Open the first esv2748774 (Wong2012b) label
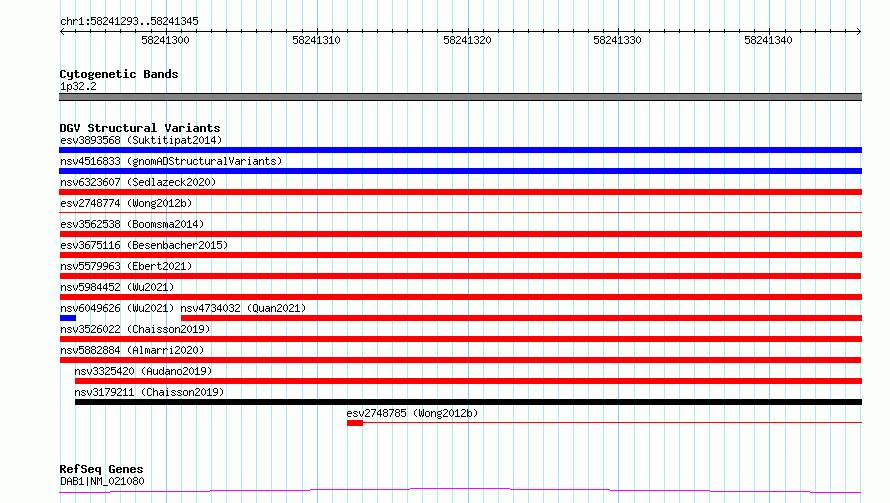The width and height of the screenshot is (890, 503). point(126,203)
